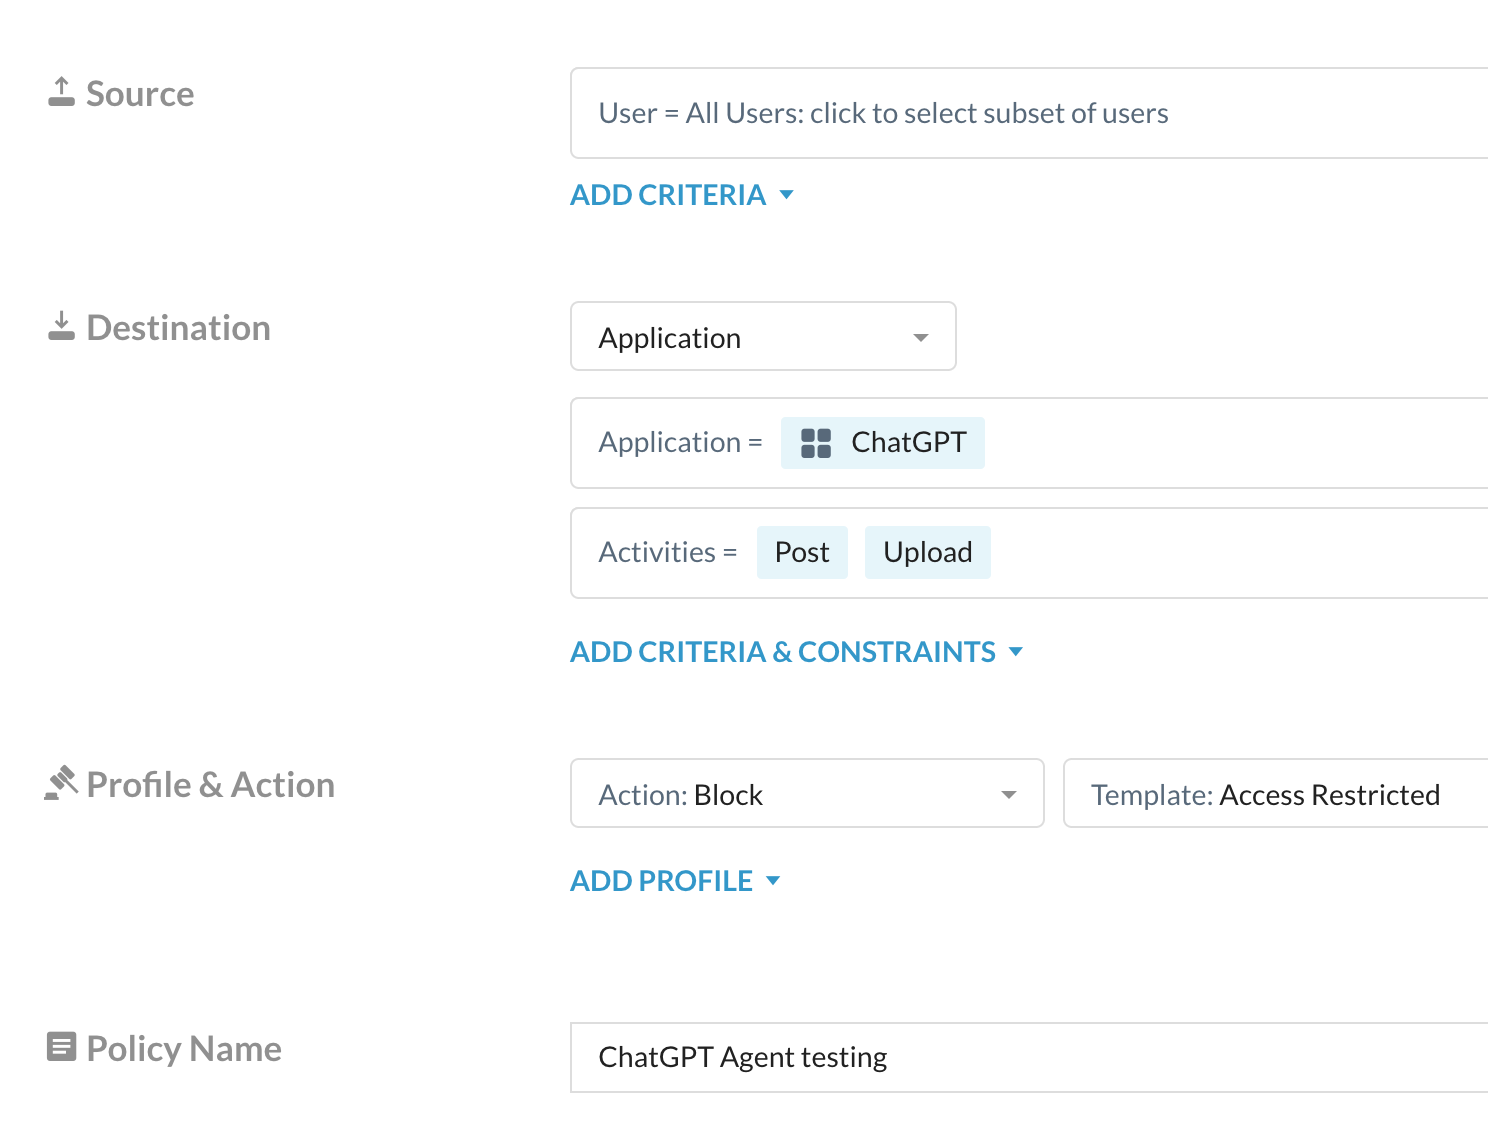1488x1126 pixels.
Task: Open the Application destination type dropdown
Action: [763, 337]
